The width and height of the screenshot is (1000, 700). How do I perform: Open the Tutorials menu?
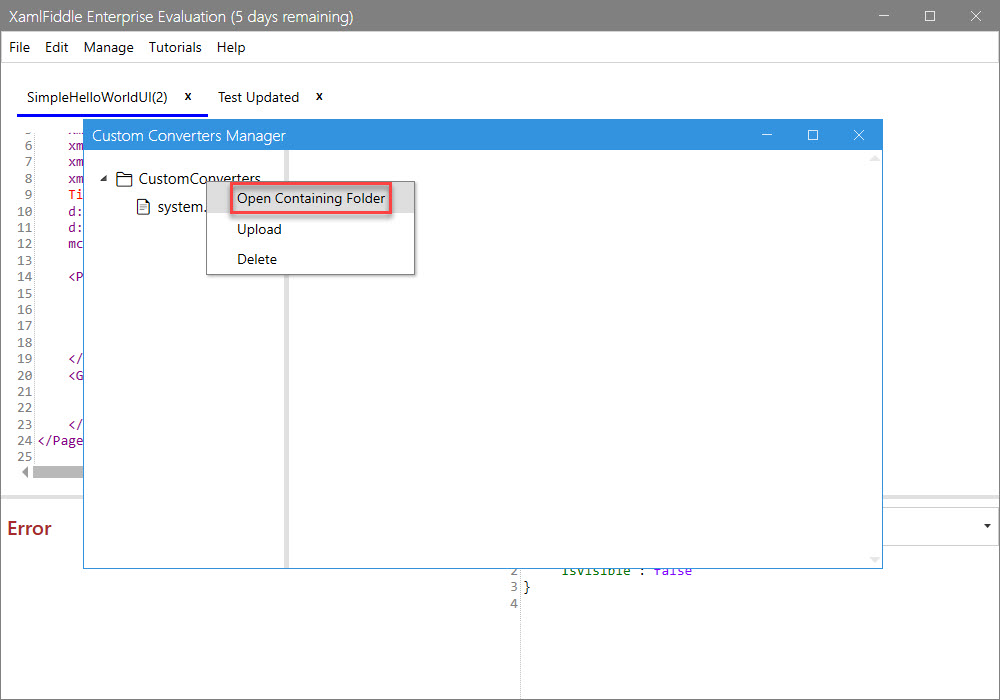click(175, 47)
